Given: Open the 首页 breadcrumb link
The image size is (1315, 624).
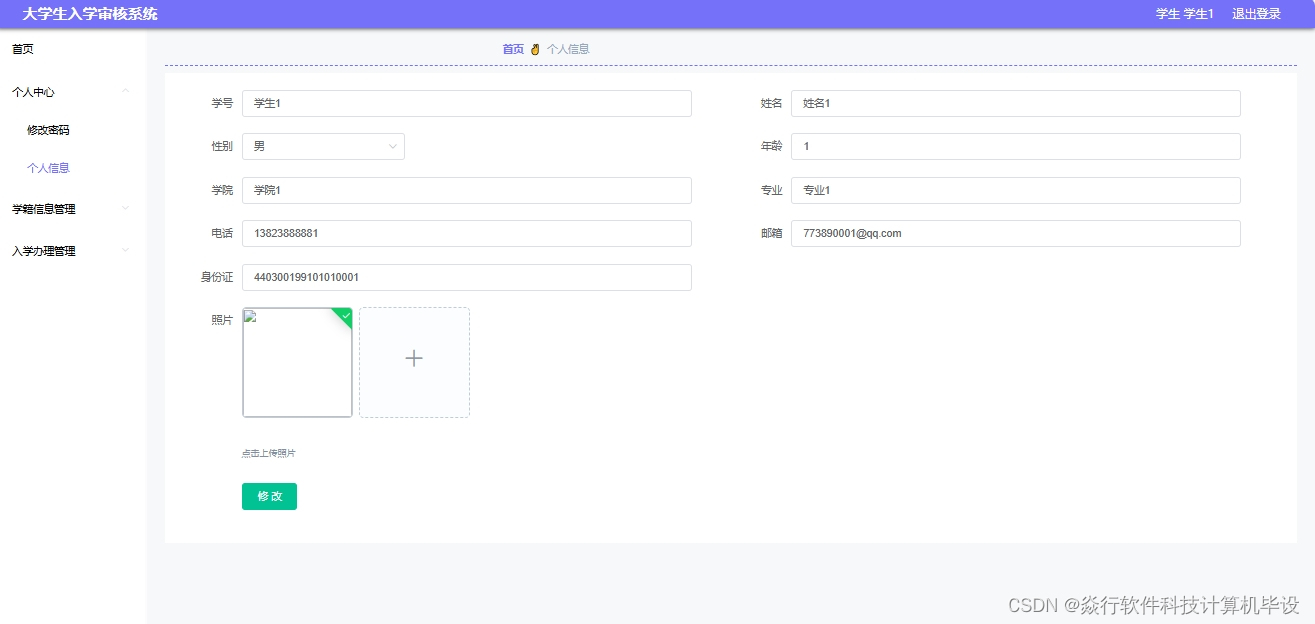Looking at the screenshot, I should coord(512,47).
